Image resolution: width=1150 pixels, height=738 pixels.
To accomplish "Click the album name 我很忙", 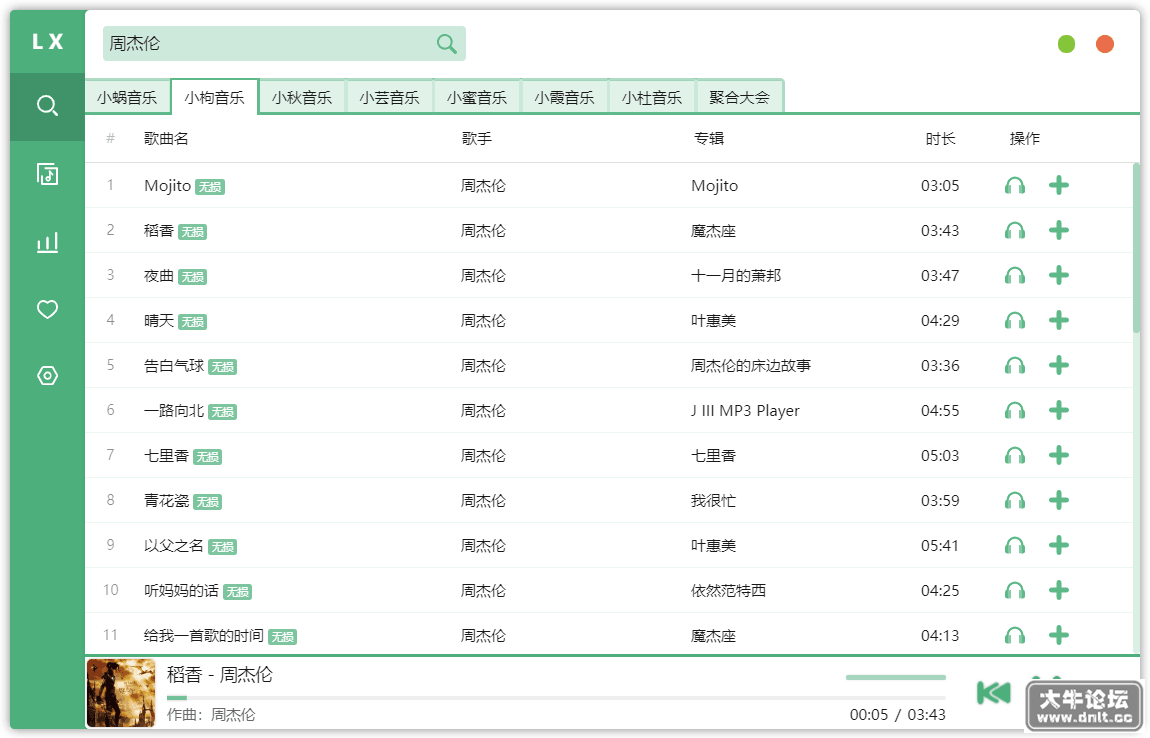I will pyautogui.click(x=714, y=501).
